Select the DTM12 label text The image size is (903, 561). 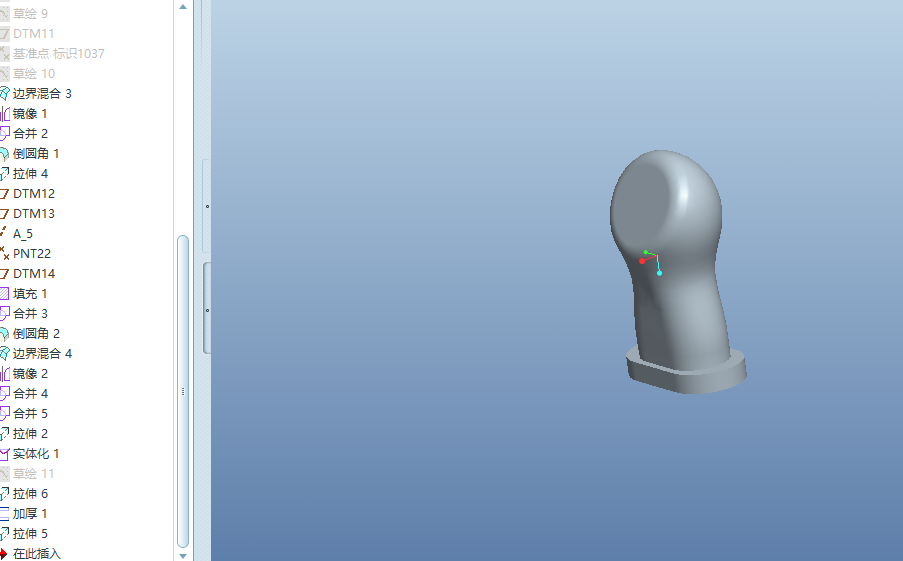point(34,194)
